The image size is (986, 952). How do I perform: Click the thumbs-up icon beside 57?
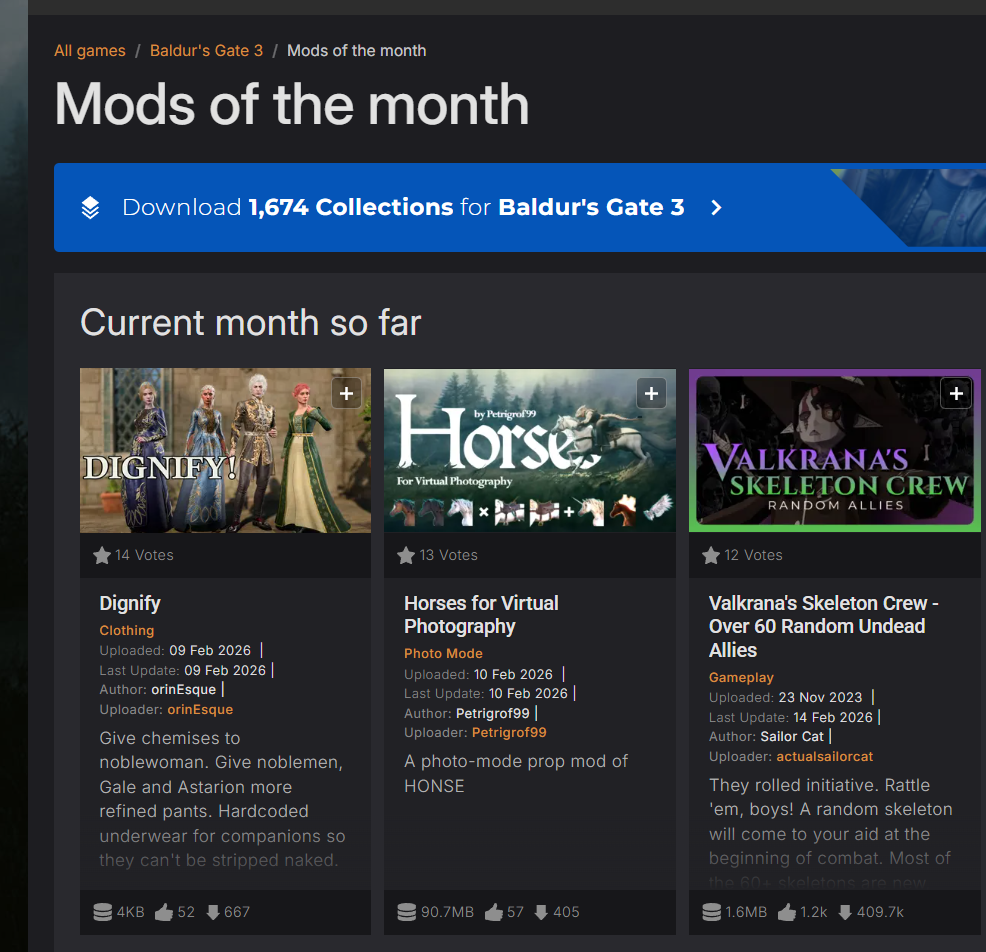point(494,912)
